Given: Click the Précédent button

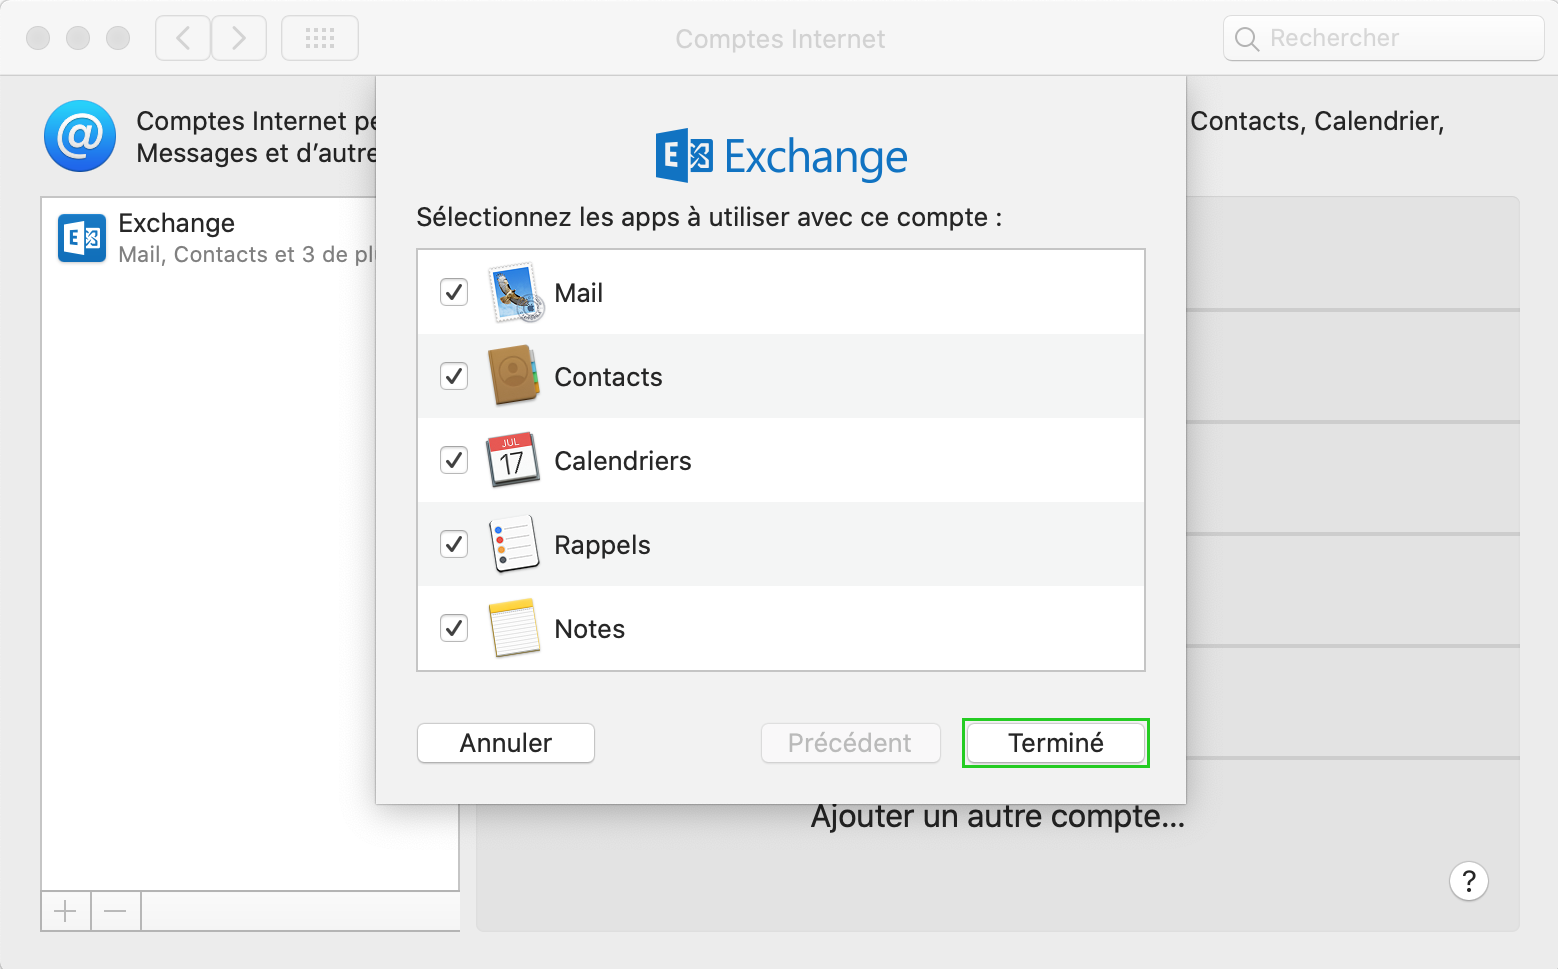Looking at the screenshot, I should point(850,743).
